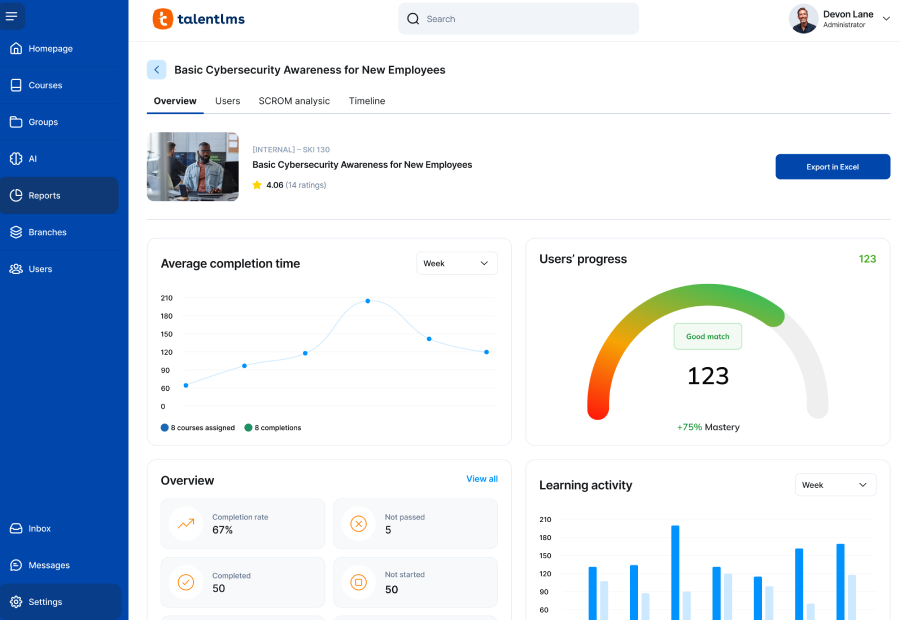The height and width of the screenshot is (620, 900).
Task: Click the Completion rate 67% card
Action: tap(243, 524)
